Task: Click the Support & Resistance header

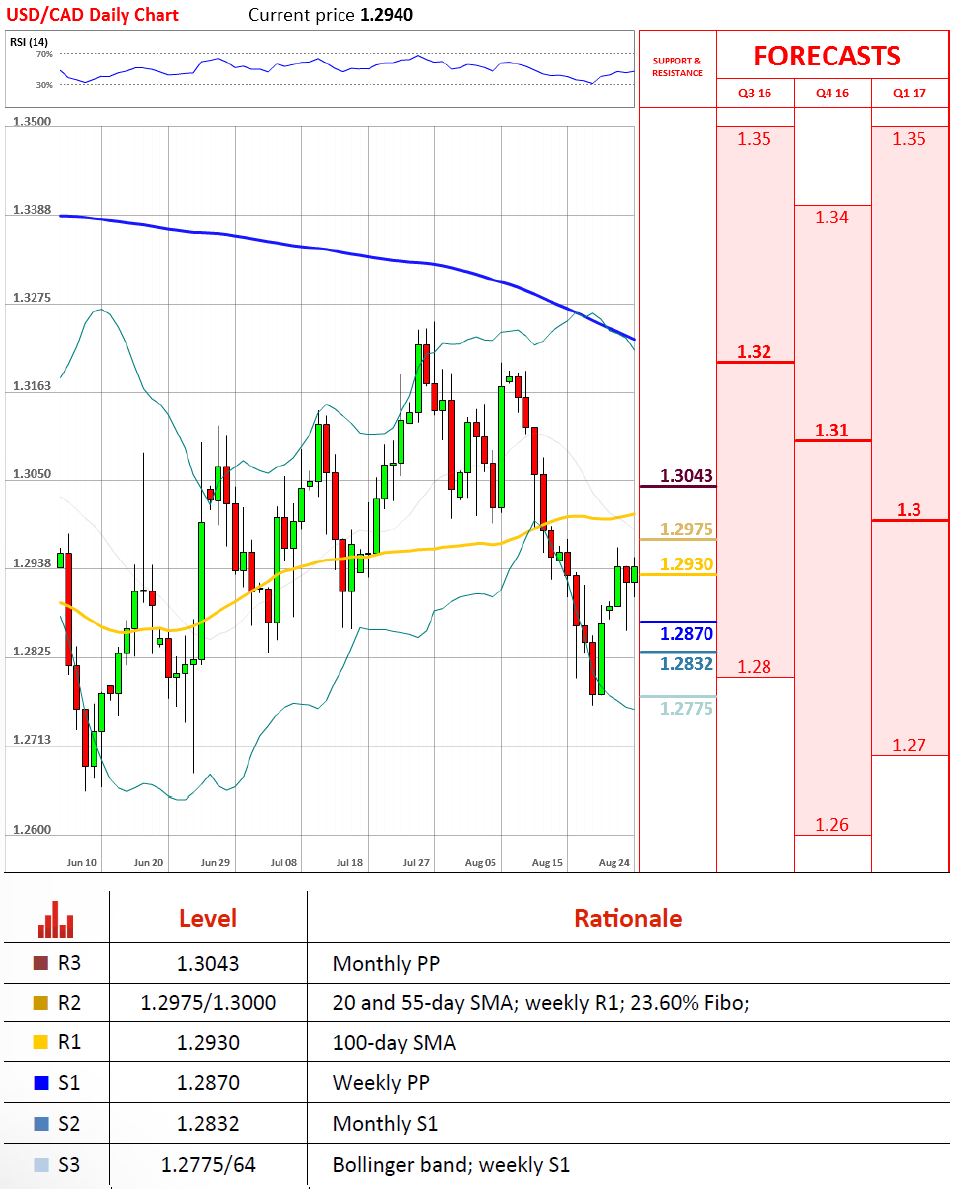Action: (677, 67)
